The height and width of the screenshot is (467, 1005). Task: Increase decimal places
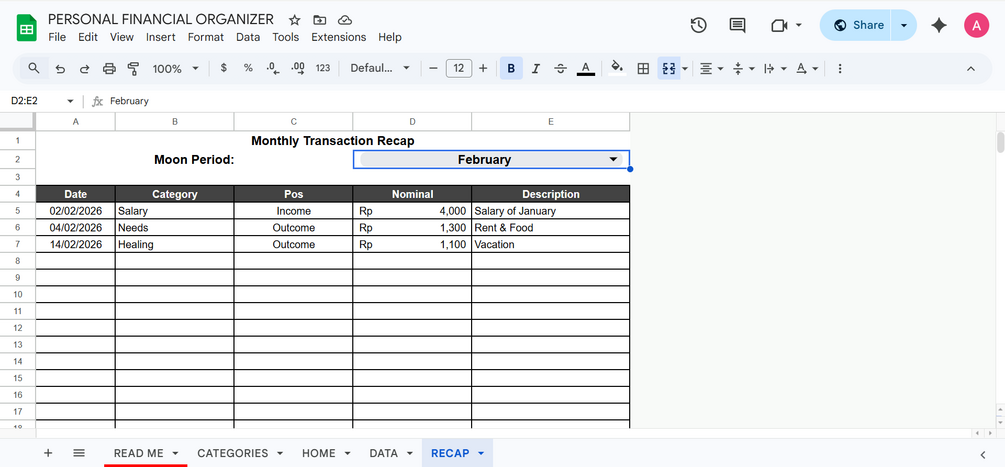coord(297,68)
